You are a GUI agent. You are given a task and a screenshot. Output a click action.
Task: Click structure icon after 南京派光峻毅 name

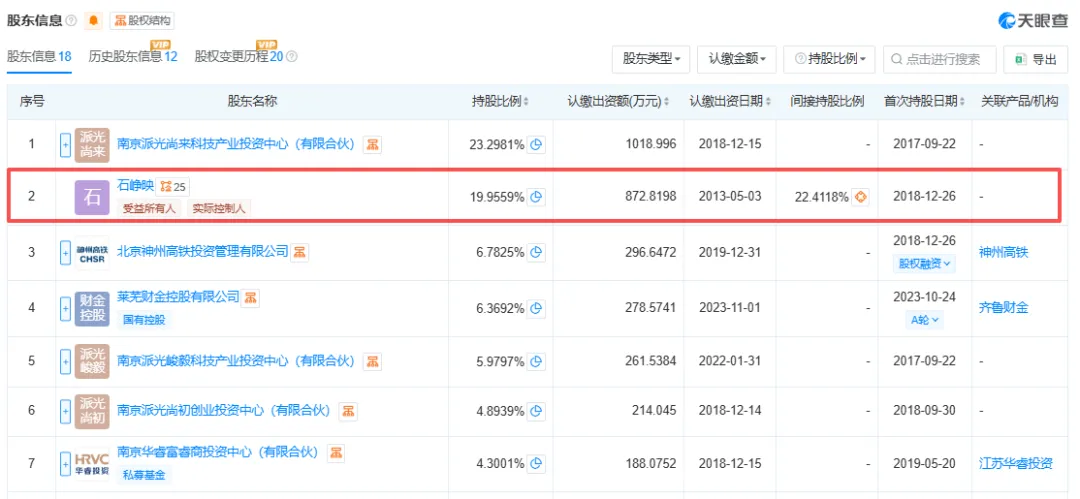(x=372, y=361)
